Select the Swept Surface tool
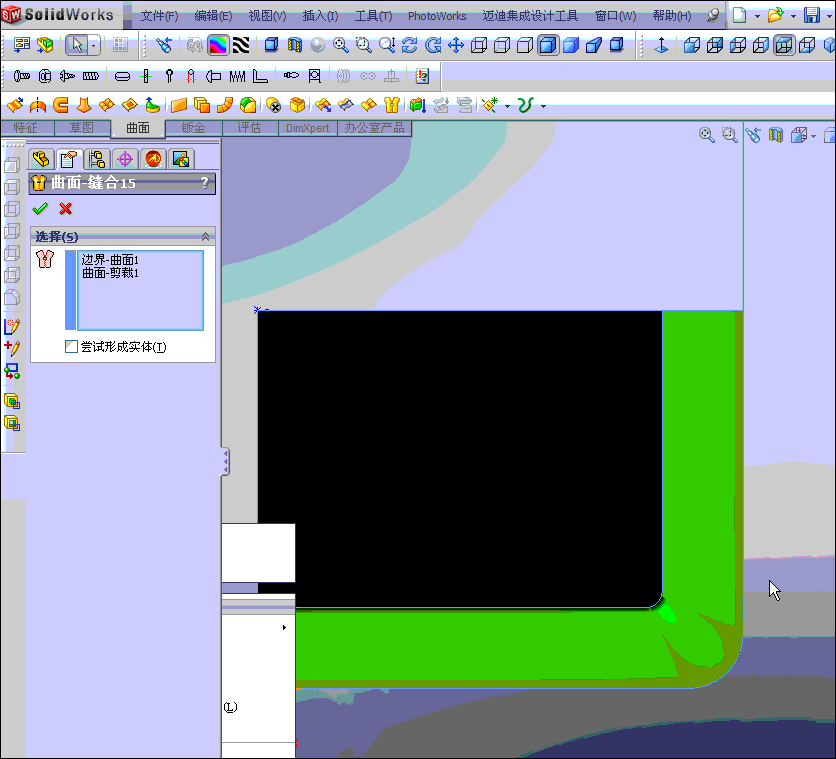This screenshot has width=836, height=759. 61,105
